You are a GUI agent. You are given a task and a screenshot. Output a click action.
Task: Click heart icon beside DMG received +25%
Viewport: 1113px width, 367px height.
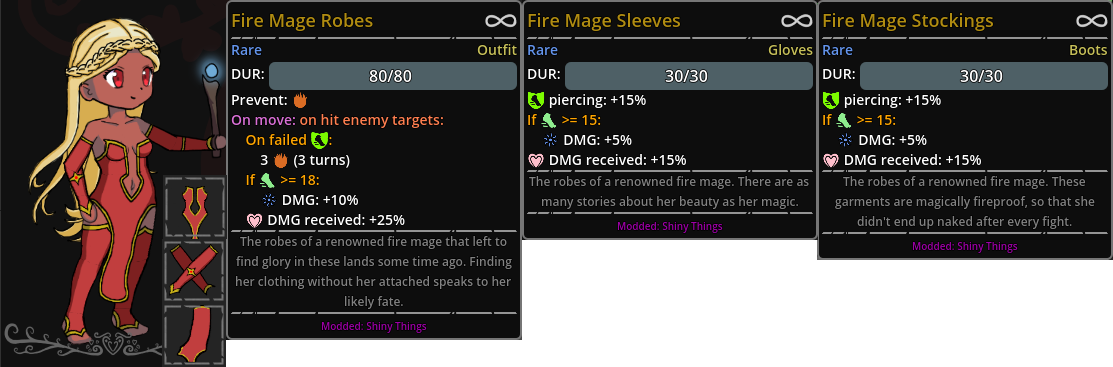point(255,220)
